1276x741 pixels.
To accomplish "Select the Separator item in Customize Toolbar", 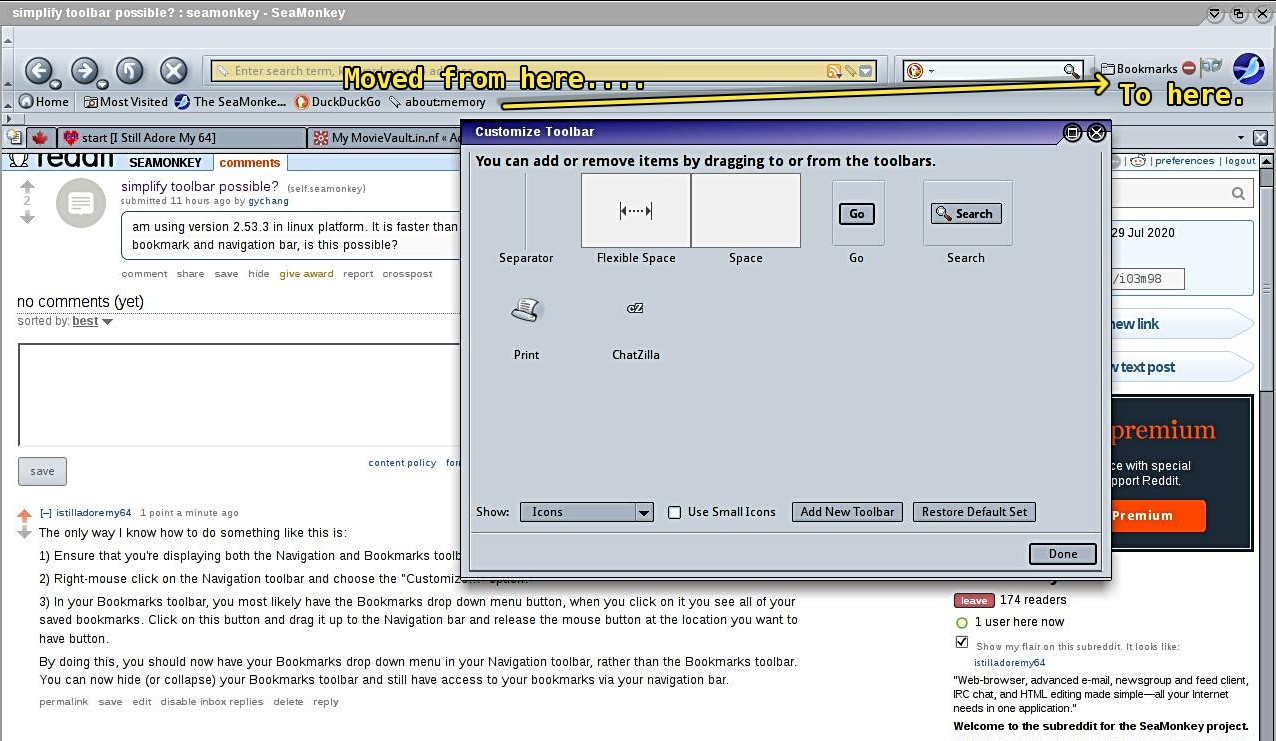I will [526, 219].
